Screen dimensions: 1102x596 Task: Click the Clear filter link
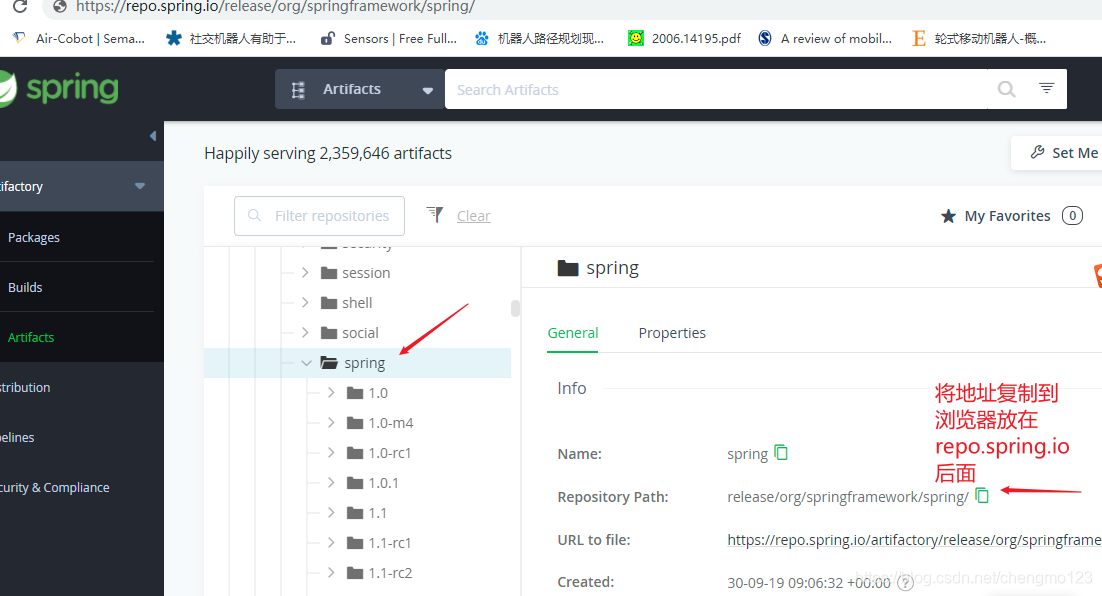474,216
